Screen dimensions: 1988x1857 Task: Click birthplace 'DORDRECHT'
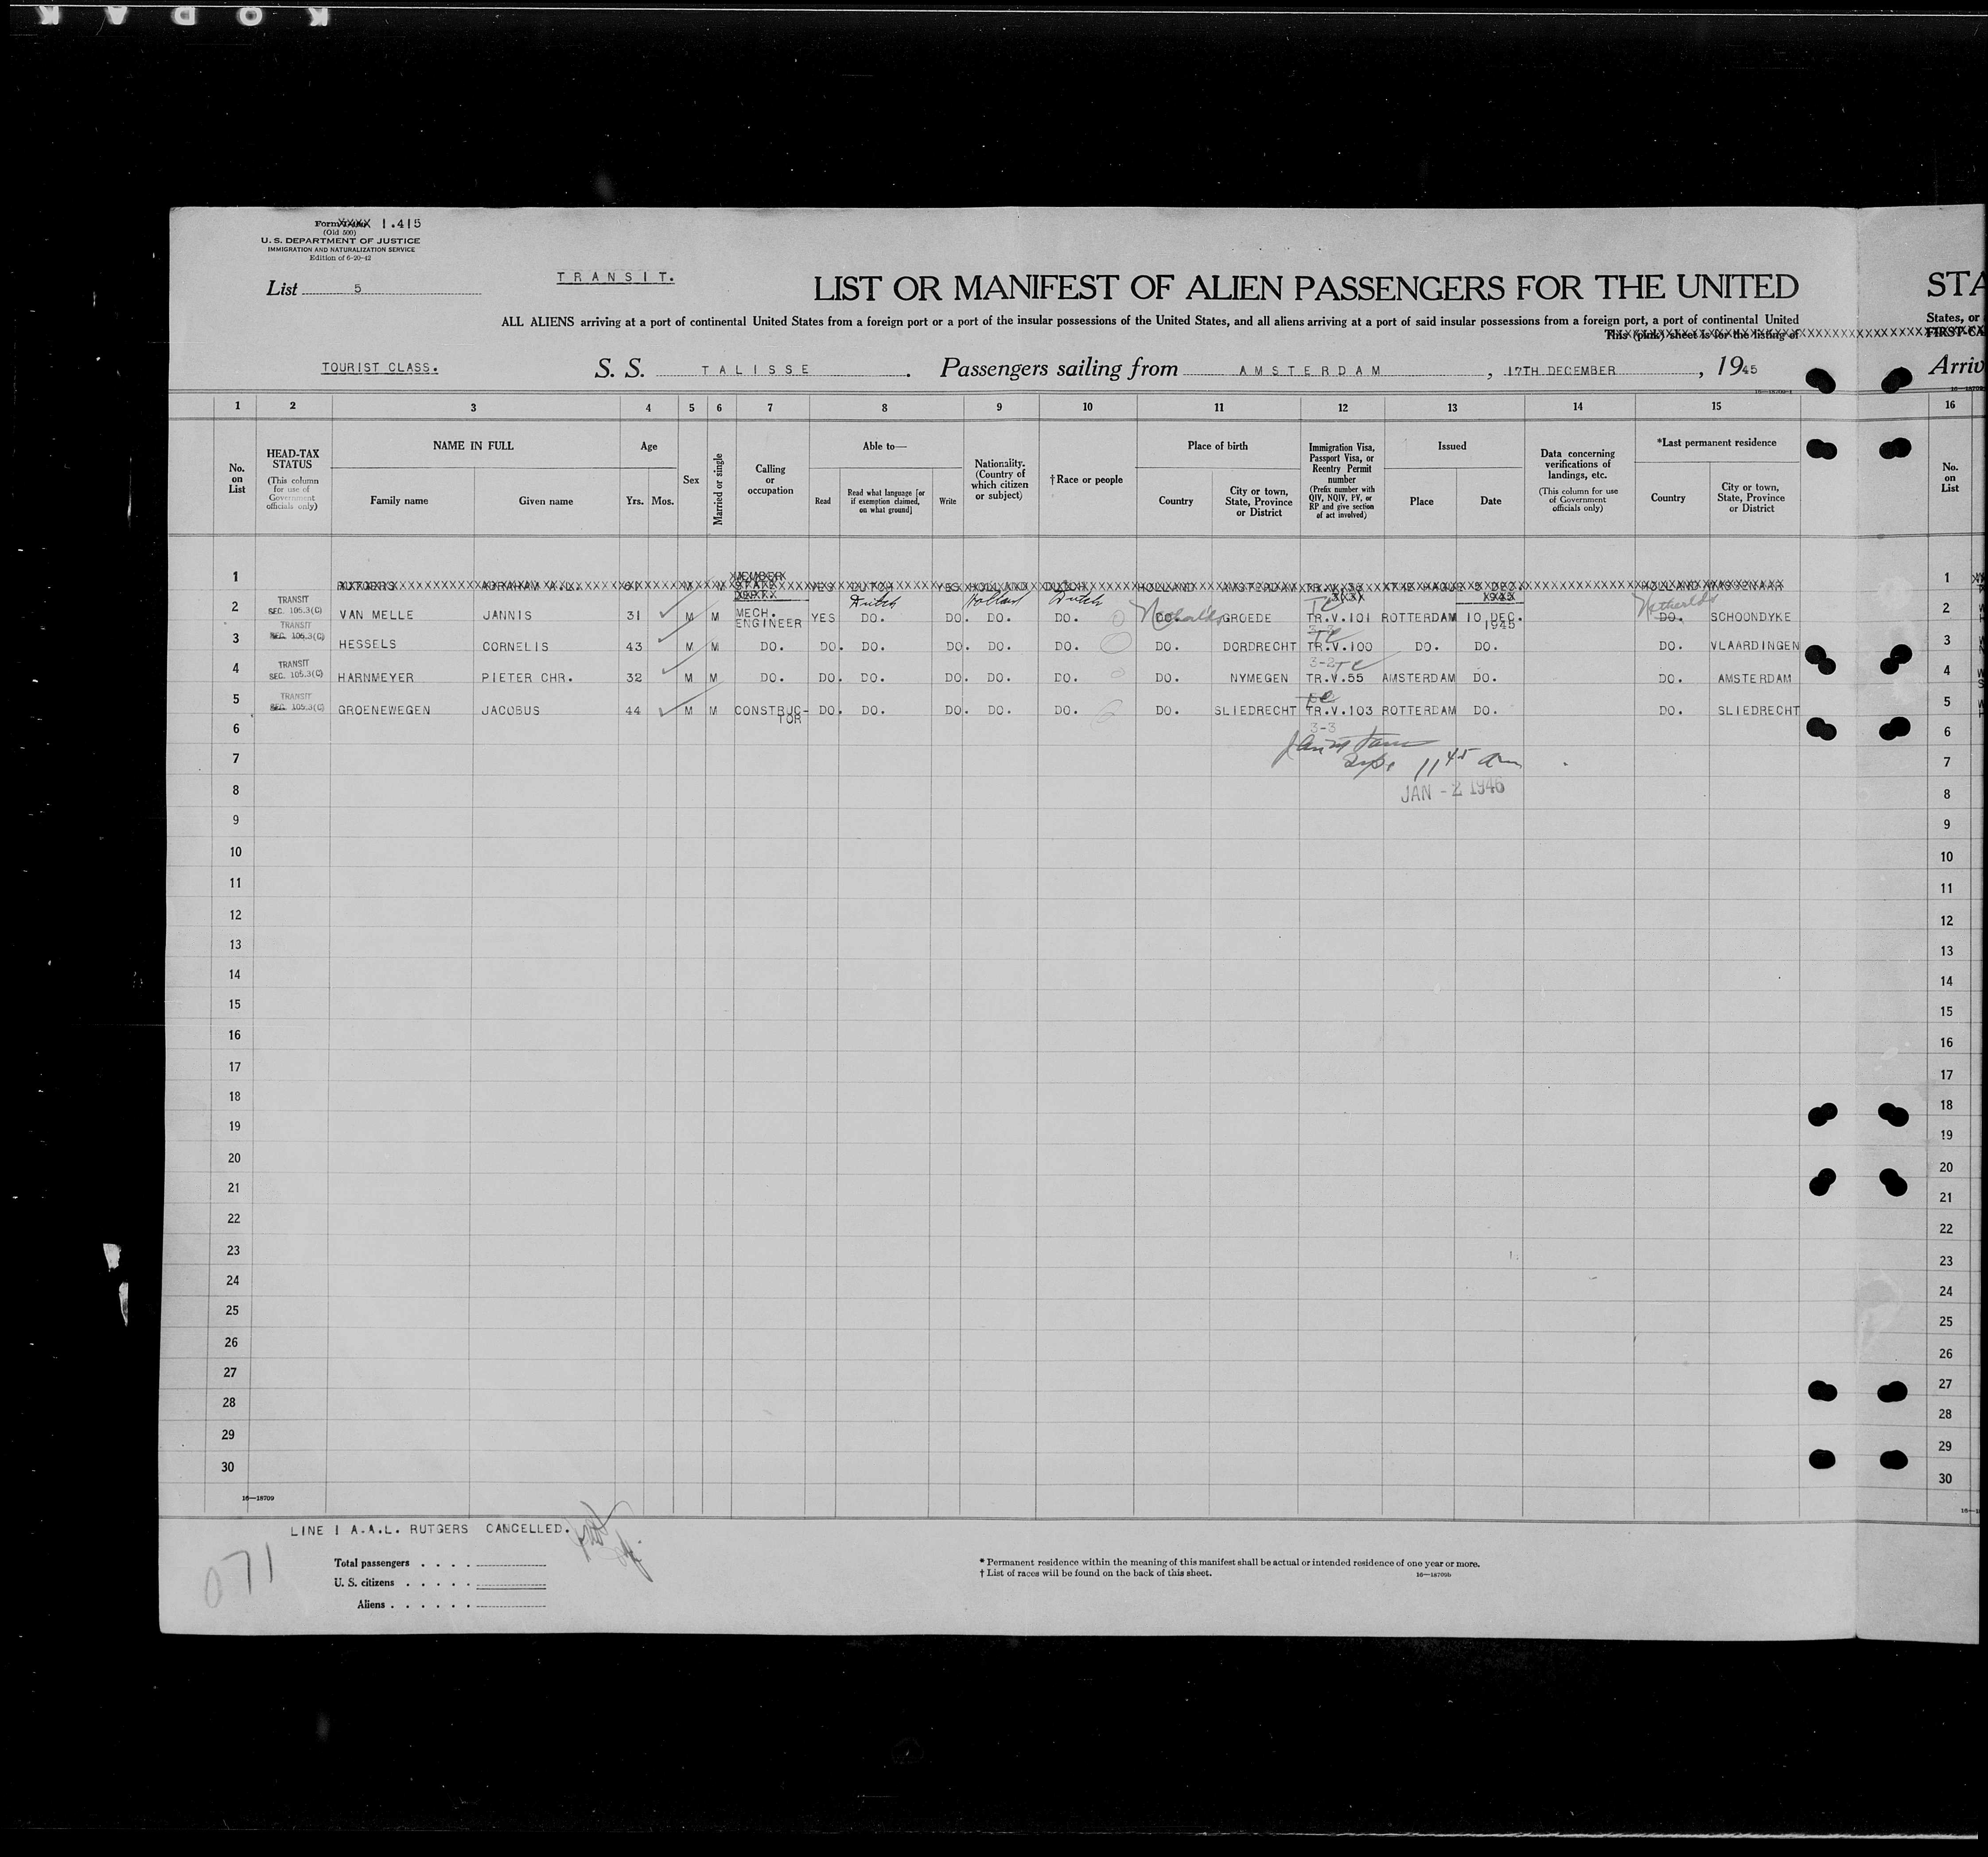[x=1259, y=647]
